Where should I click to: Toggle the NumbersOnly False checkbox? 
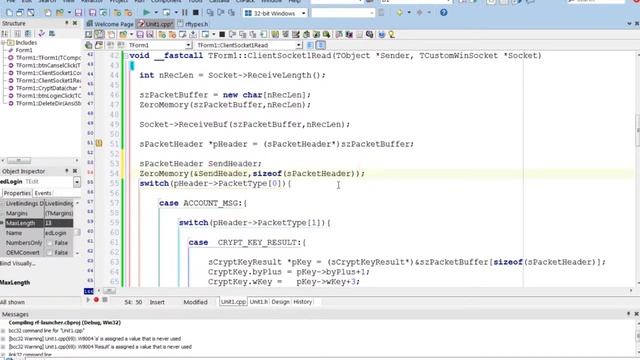[50, 243]
